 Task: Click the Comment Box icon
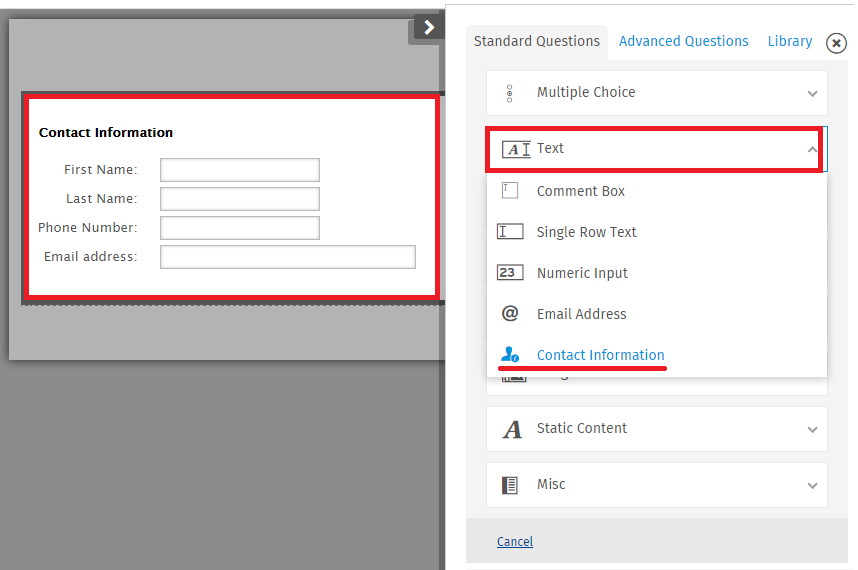click(x=510, y=191)
